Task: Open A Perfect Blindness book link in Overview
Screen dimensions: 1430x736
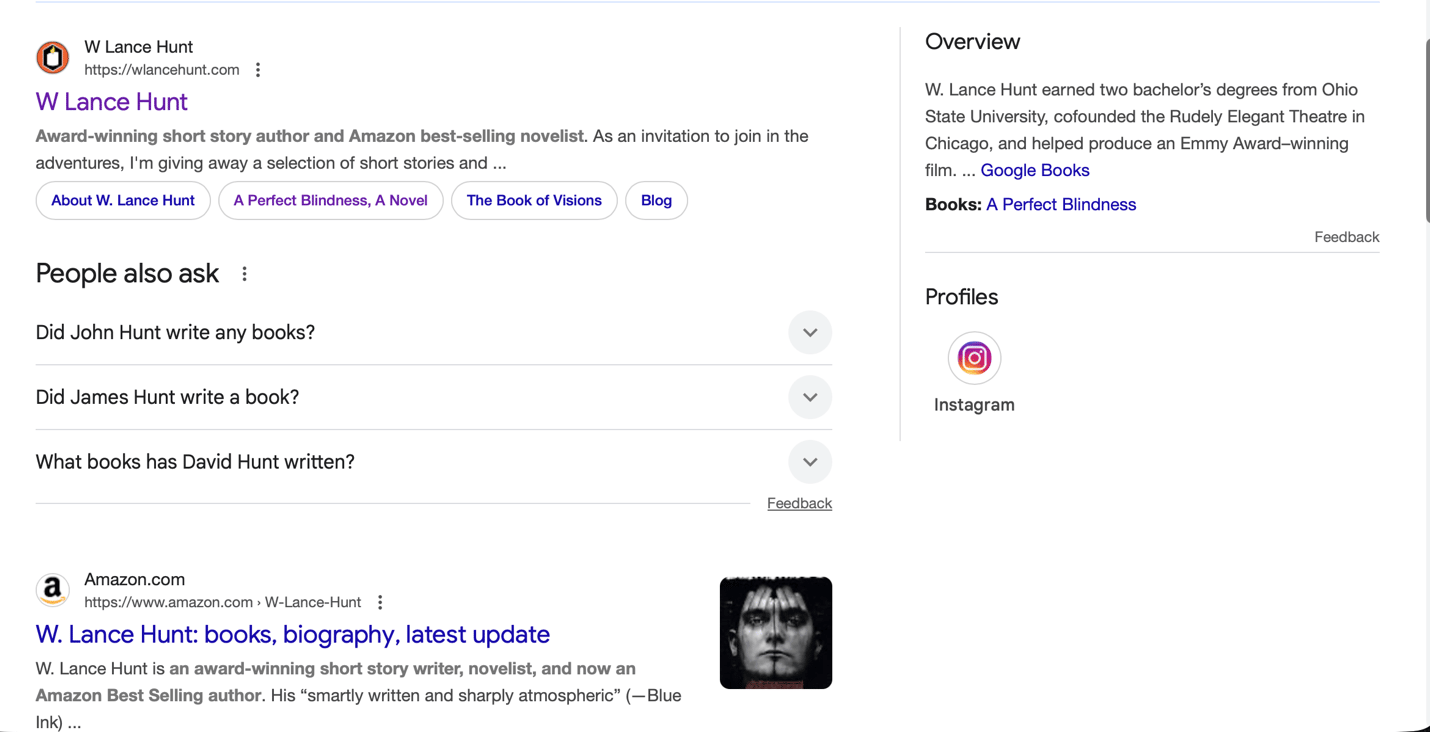Action: (x=1061, y=205)
